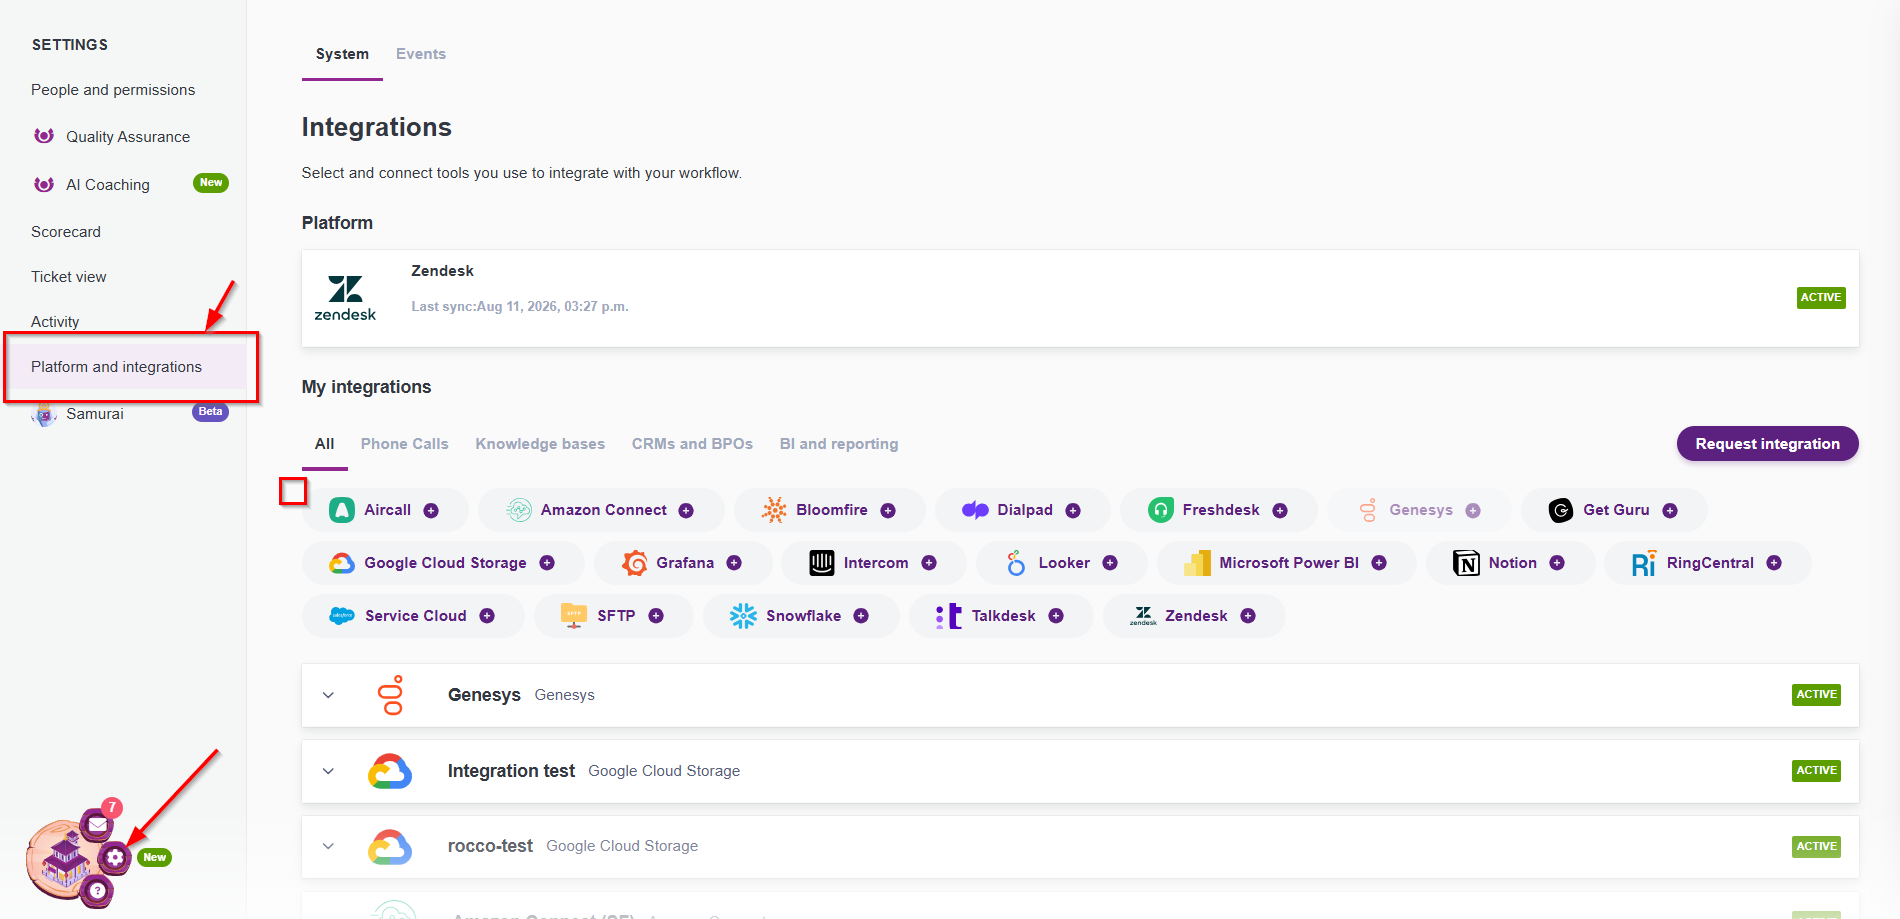Click the New badge beside the gear icon
The width and height of the screenshot is (1900, 919).
click(154, 858)
